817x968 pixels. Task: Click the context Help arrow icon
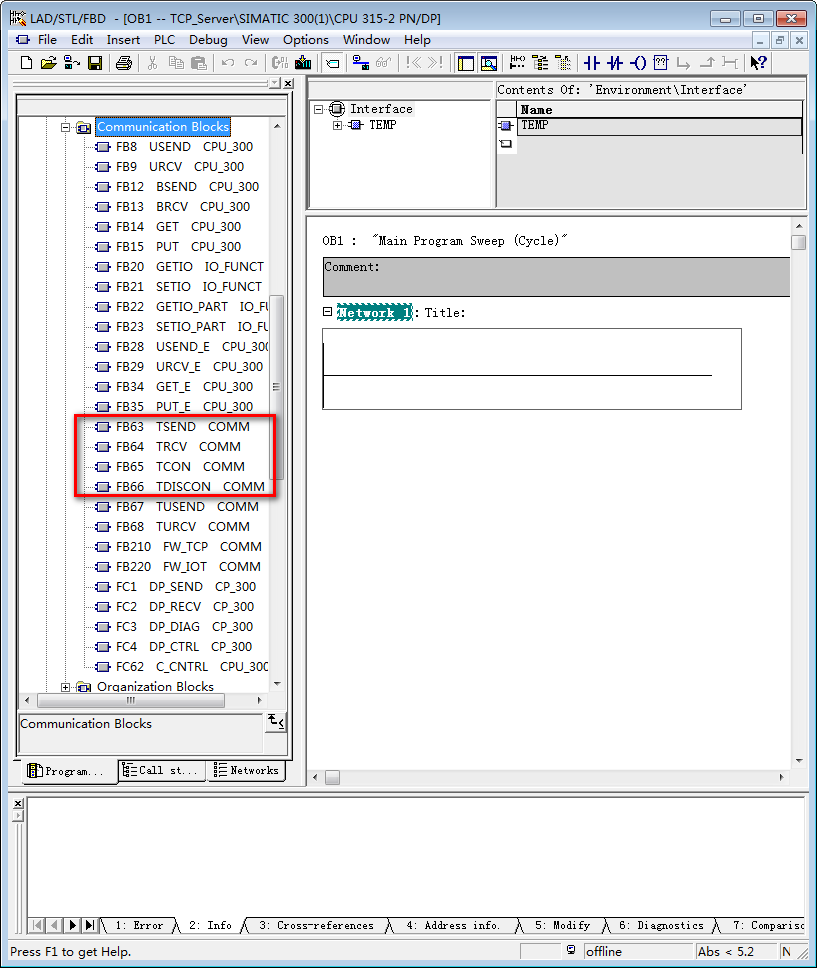tap(758, 62)
